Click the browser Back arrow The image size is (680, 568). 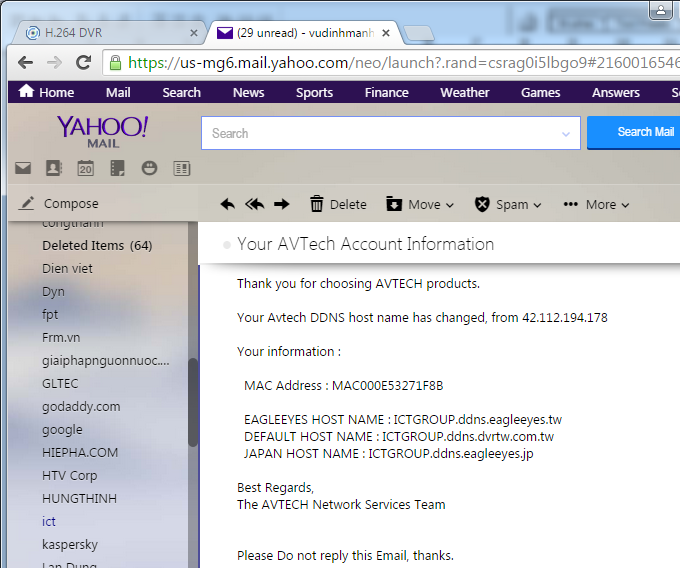[x=26, y=63]
